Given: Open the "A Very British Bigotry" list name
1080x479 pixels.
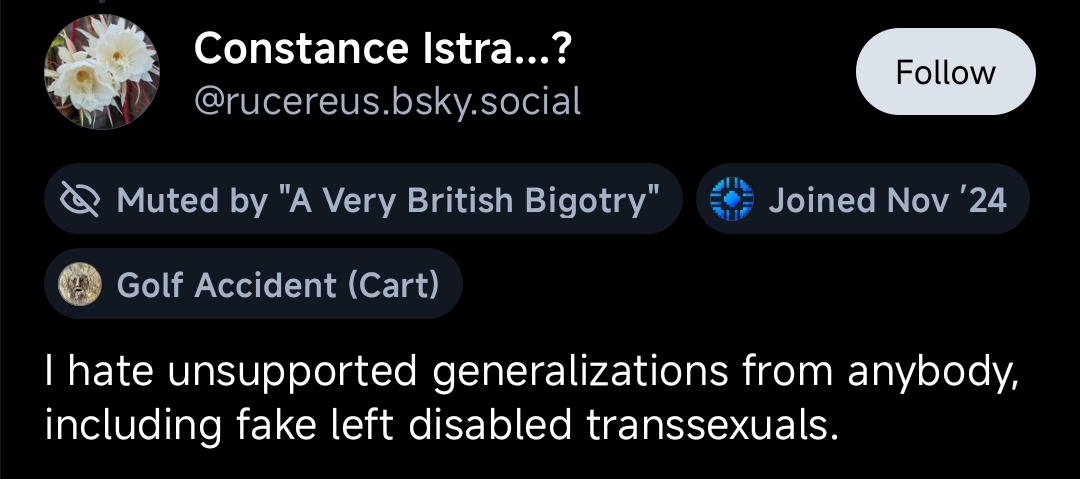Looking at the screenshot, I should [x=473, y=200].
